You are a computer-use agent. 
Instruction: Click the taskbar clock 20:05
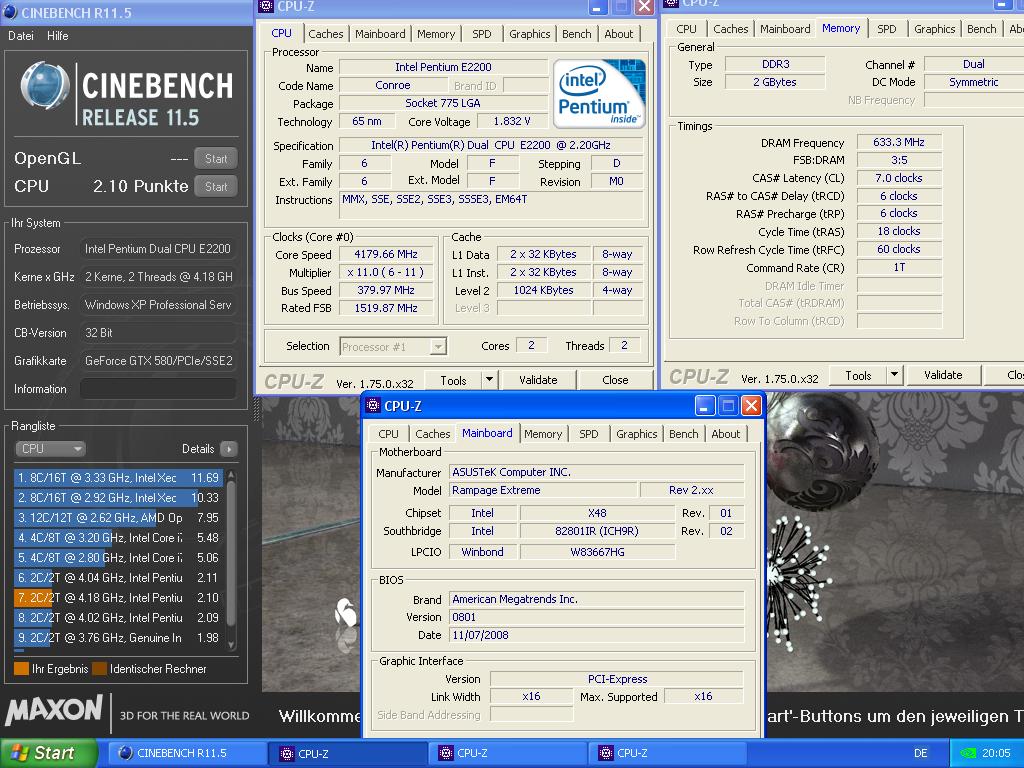coord(996,753)
